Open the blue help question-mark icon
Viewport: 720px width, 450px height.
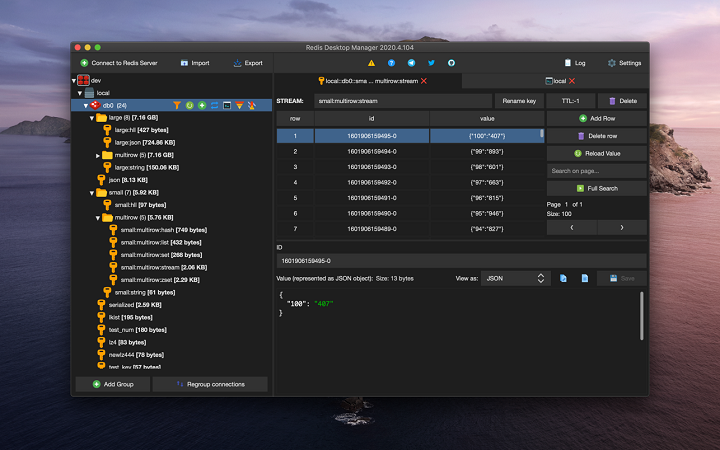pos(391,63)
